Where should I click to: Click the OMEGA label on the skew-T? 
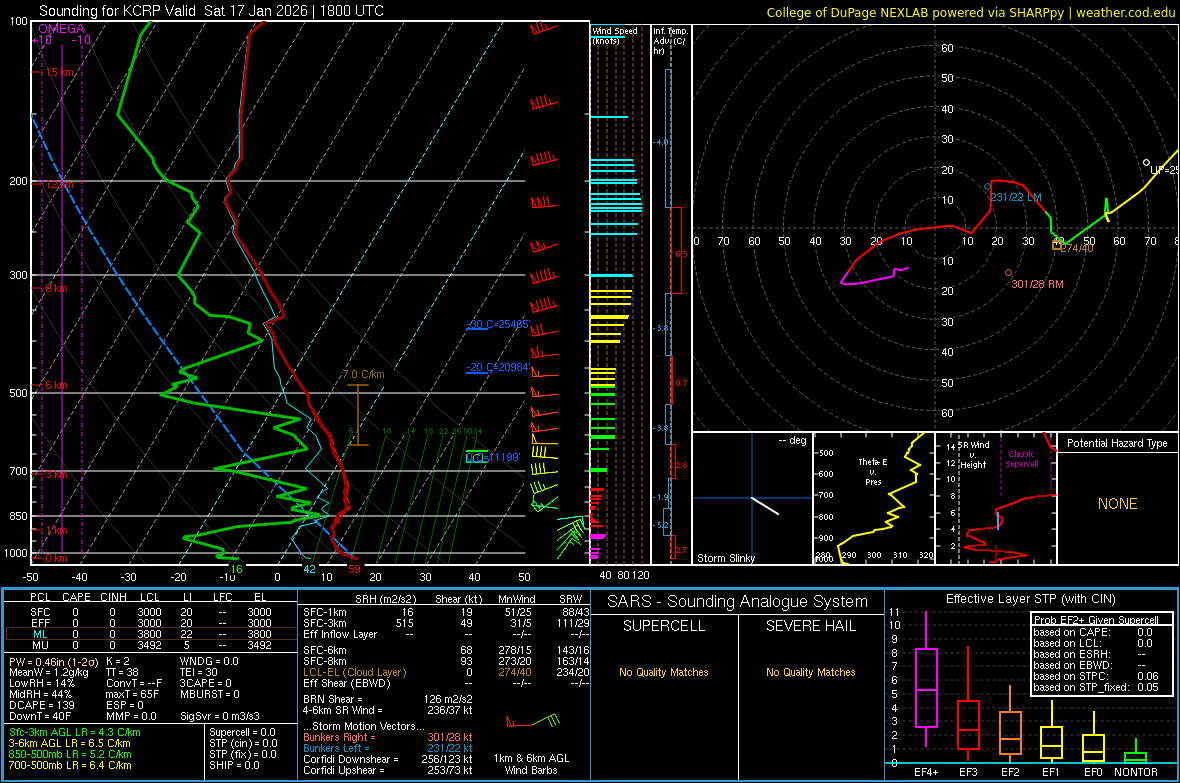pyautogui.click(x=62, y=29)
